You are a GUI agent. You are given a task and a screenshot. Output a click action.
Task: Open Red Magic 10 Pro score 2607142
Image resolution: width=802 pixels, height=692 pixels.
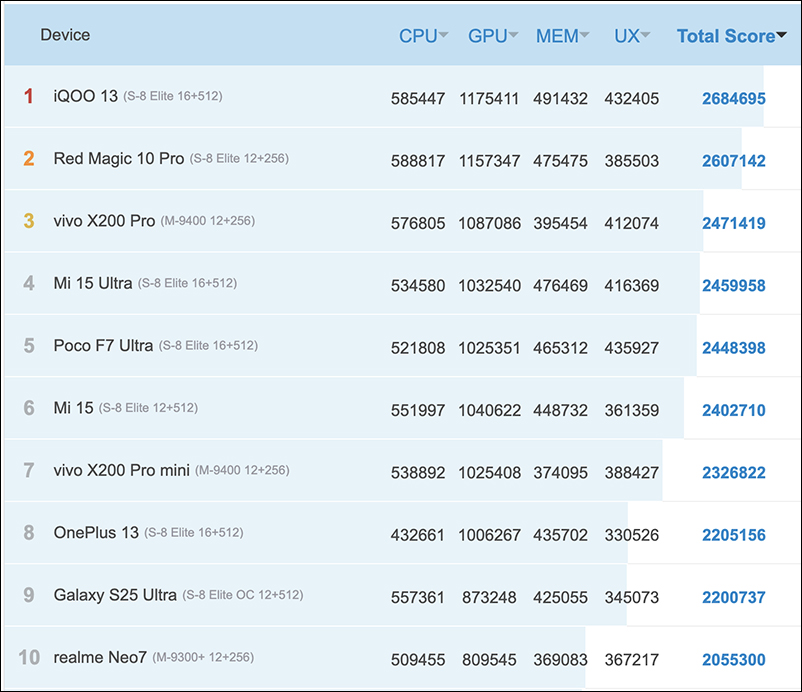click(x=733, y=161)
